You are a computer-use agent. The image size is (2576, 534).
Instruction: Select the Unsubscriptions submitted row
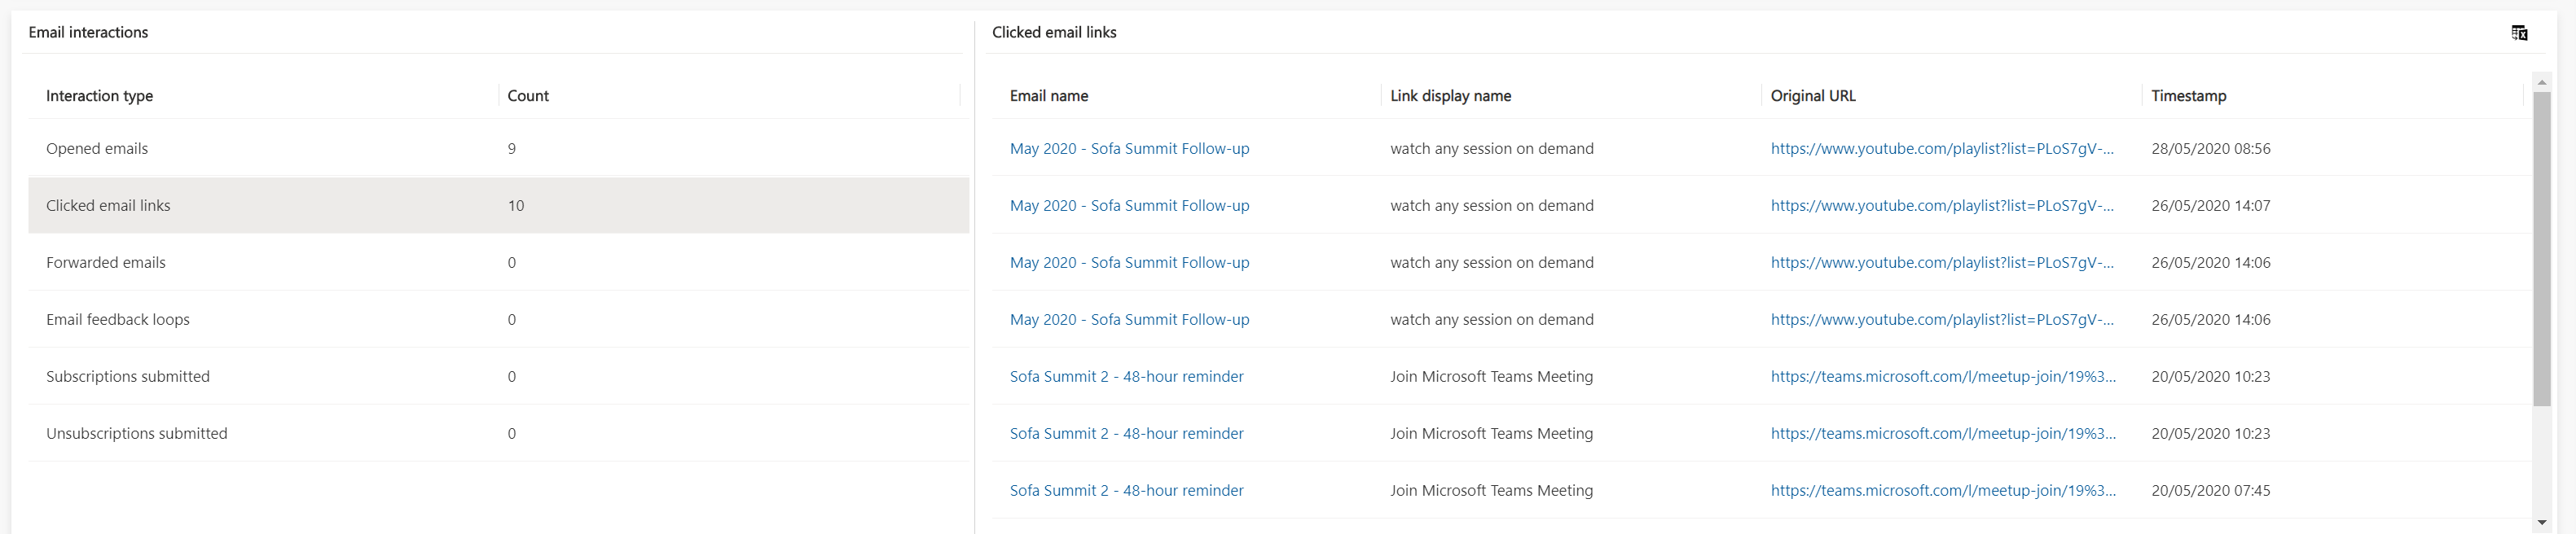[x=498, y=433]
